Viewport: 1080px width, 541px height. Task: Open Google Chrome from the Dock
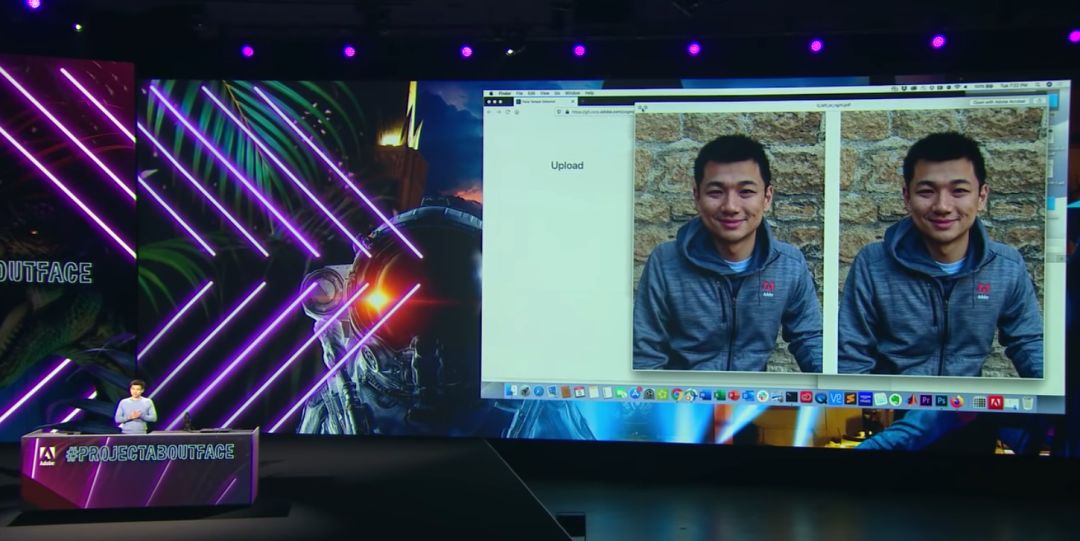coord(677,394)
